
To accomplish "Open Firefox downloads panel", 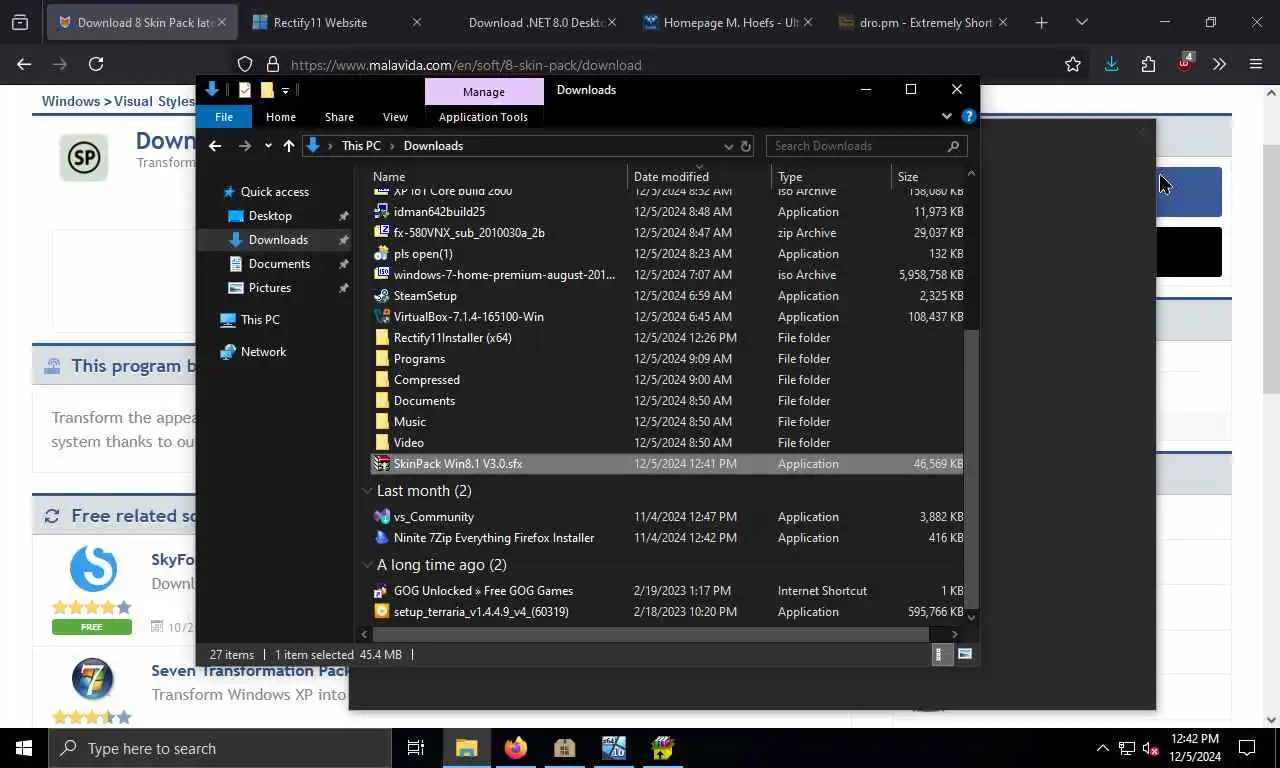I will coord(1111,64).
